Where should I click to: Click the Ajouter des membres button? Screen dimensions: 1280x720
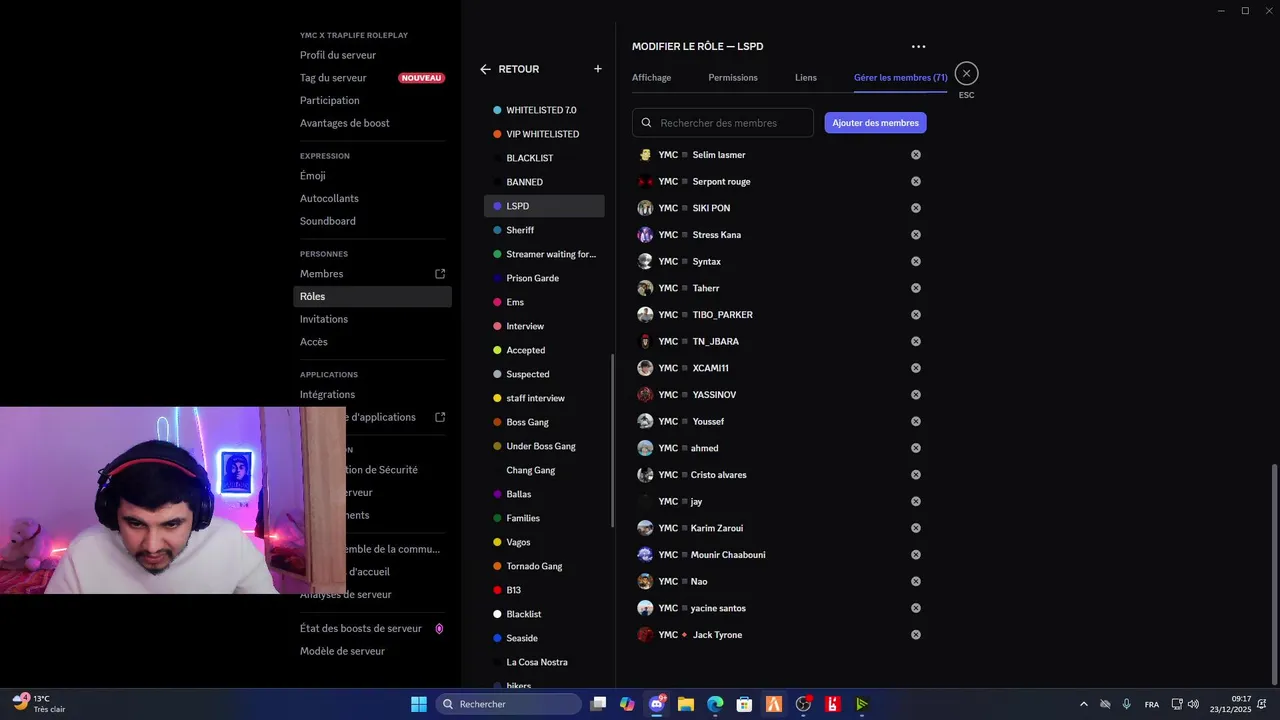(875, 123)
